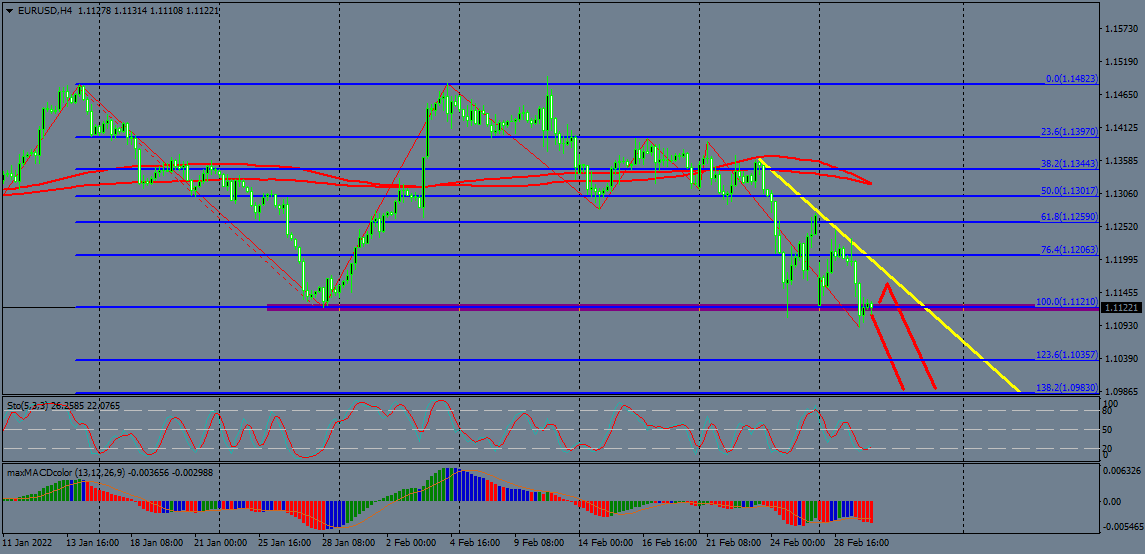
Task: Select the Fibonacci 38.2(1.13443) level label
Action: tap(1069, 163)
